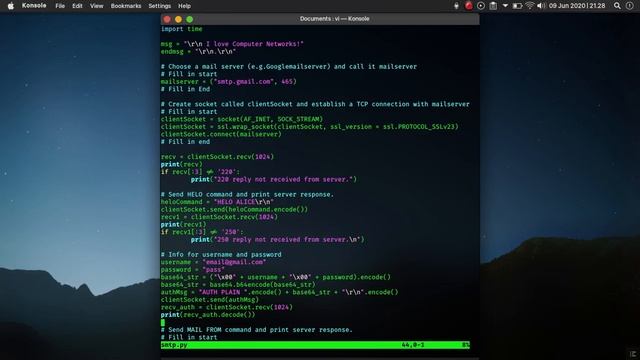The height and width of the screenshot is (360, 640).
Task: Click the endmsg variable line
Action: pyautogui.click(x=198, y=52)
